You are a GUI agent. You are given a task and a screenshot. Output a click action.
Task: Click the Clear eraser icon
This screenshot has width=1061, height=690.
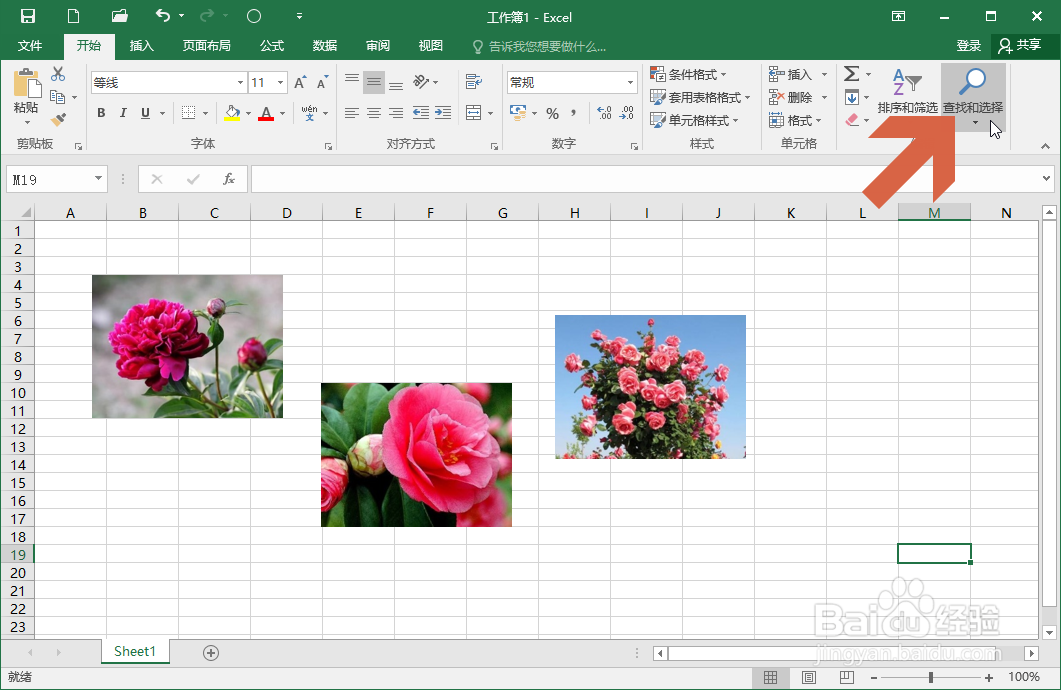point(852,120)
